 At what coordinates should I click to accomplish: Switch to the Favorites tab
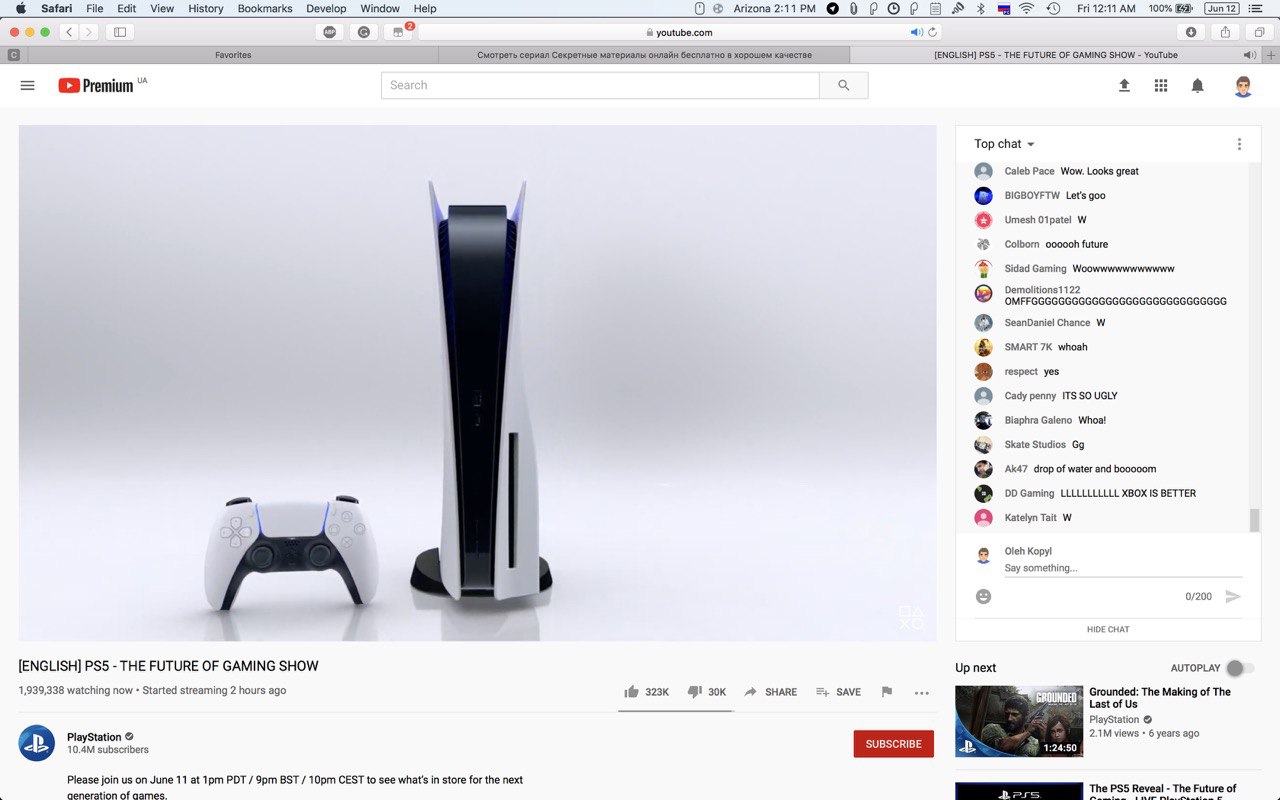click(x=233, y=55)
